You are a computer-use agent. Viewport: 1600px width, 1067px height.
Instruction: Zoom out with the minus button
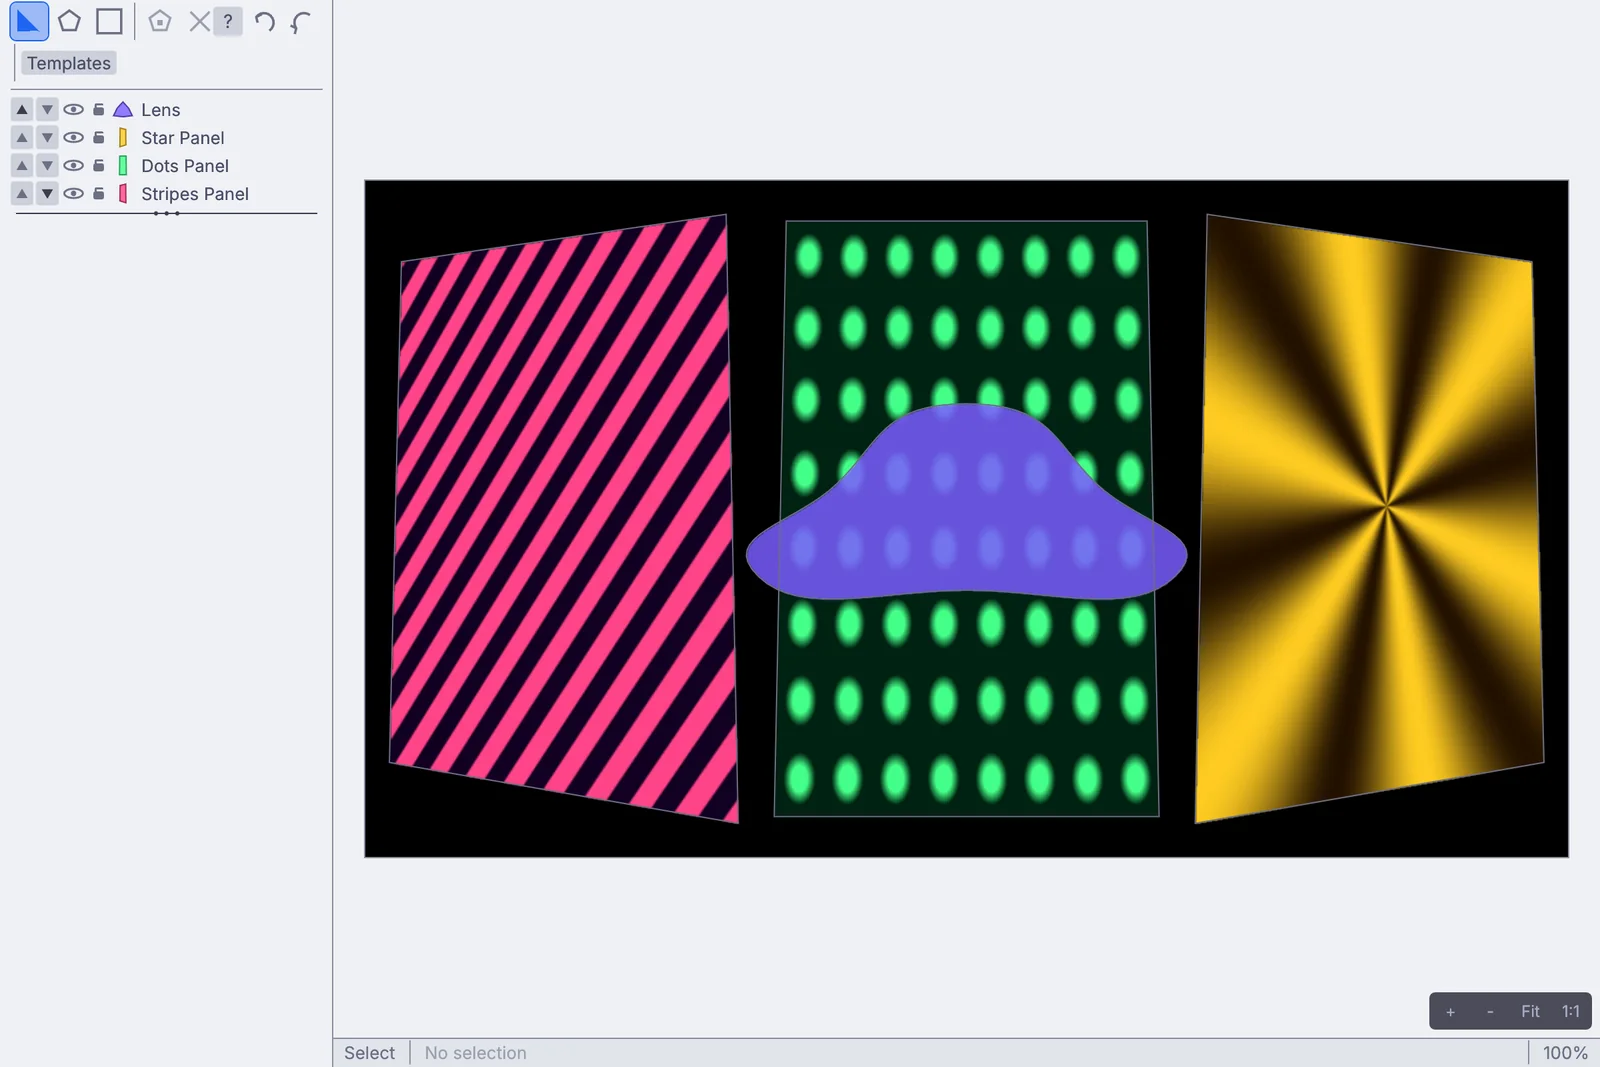pyautogui.click(x=1490, y=1012)
